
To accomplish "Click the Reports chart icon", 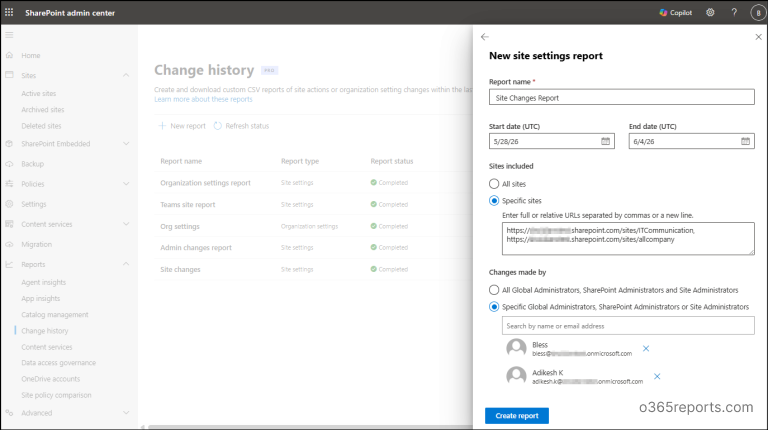I will pyautogui.click(x=9, y=264).
